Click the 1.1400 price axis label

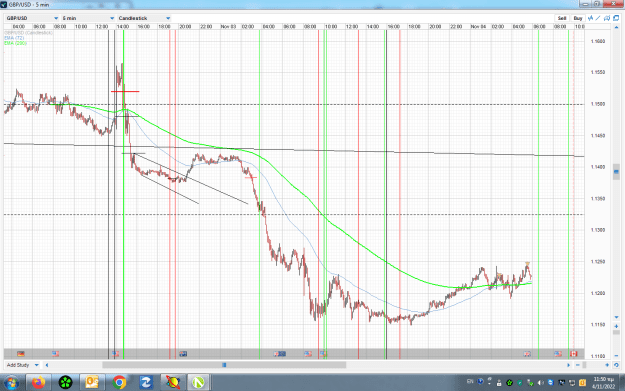tap(598, 167)
